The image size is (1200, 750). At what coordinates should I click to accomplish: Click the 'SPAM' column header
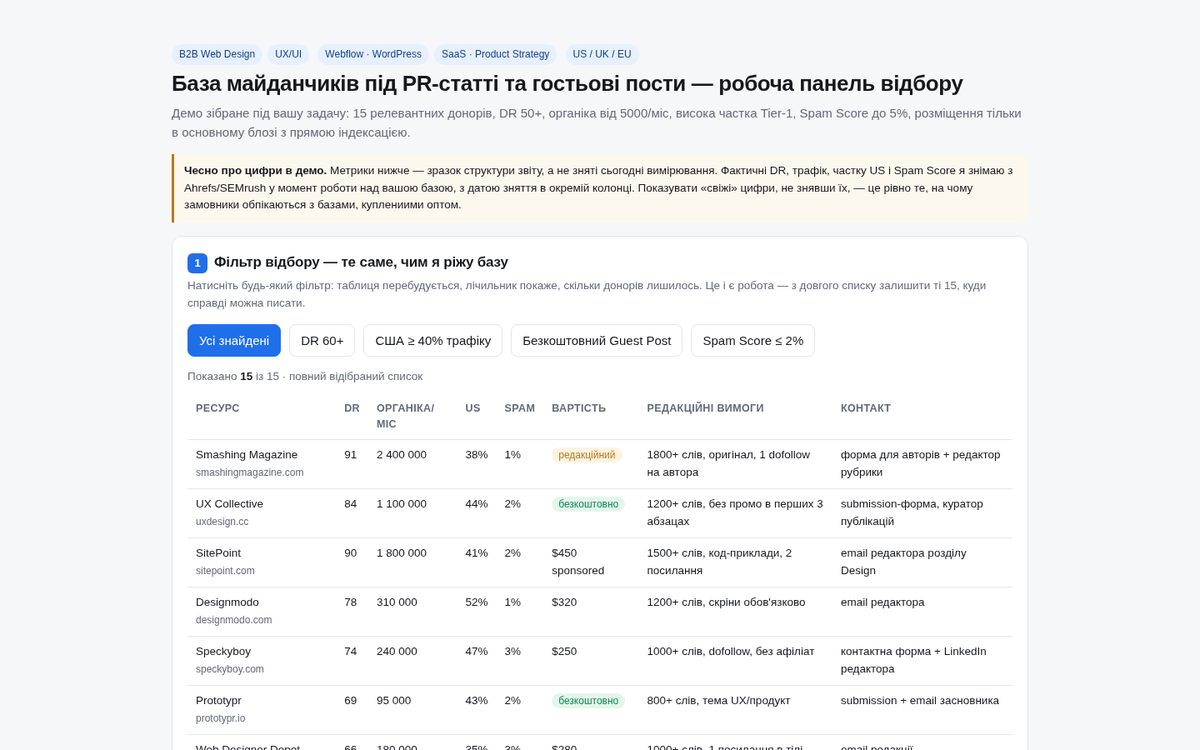[519, 408]
